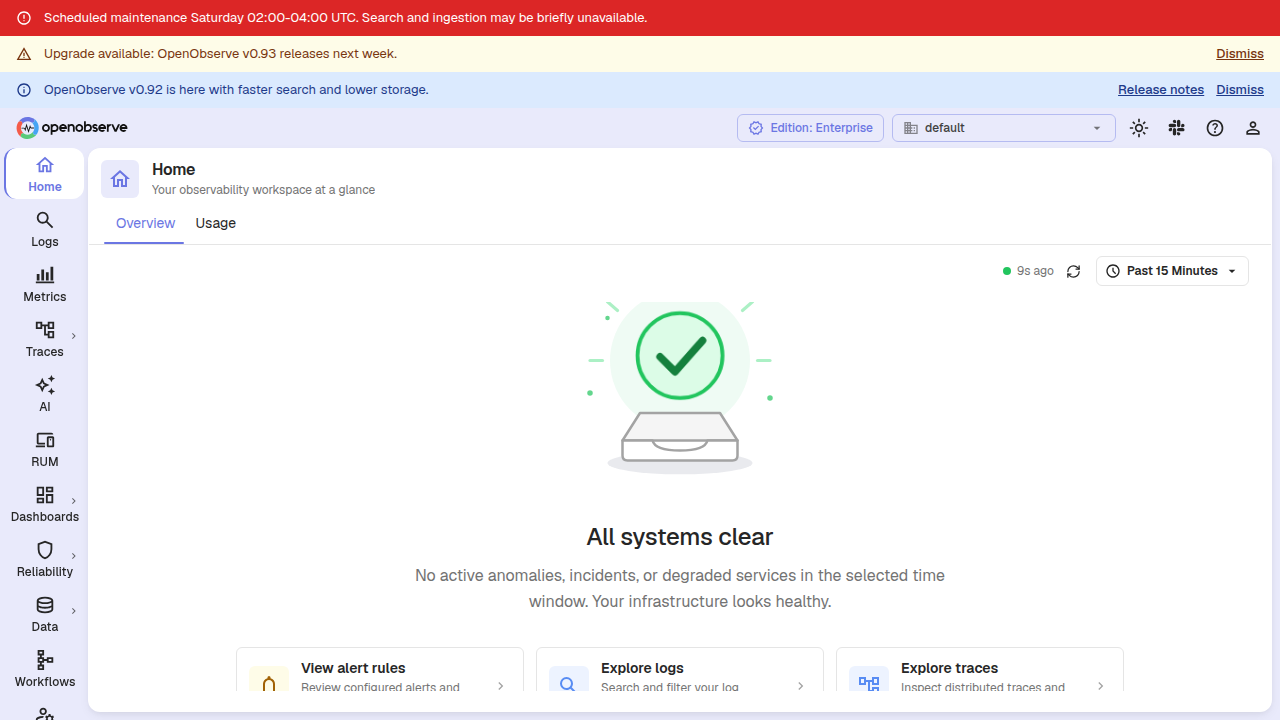Click the Slack community icon
Viewport: 1280px width, 720px height.
1177,128
